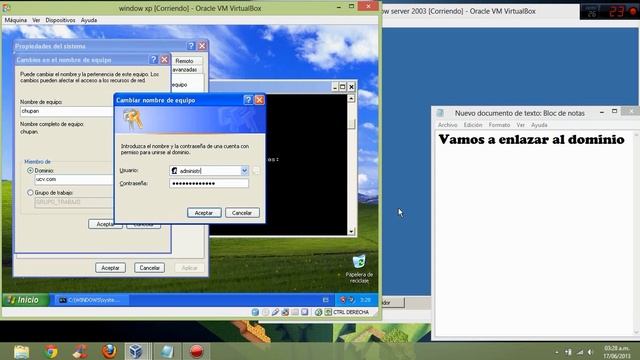Click the Contraseña password field
This screenshot has height=360, width=640.
click(209, 183)
